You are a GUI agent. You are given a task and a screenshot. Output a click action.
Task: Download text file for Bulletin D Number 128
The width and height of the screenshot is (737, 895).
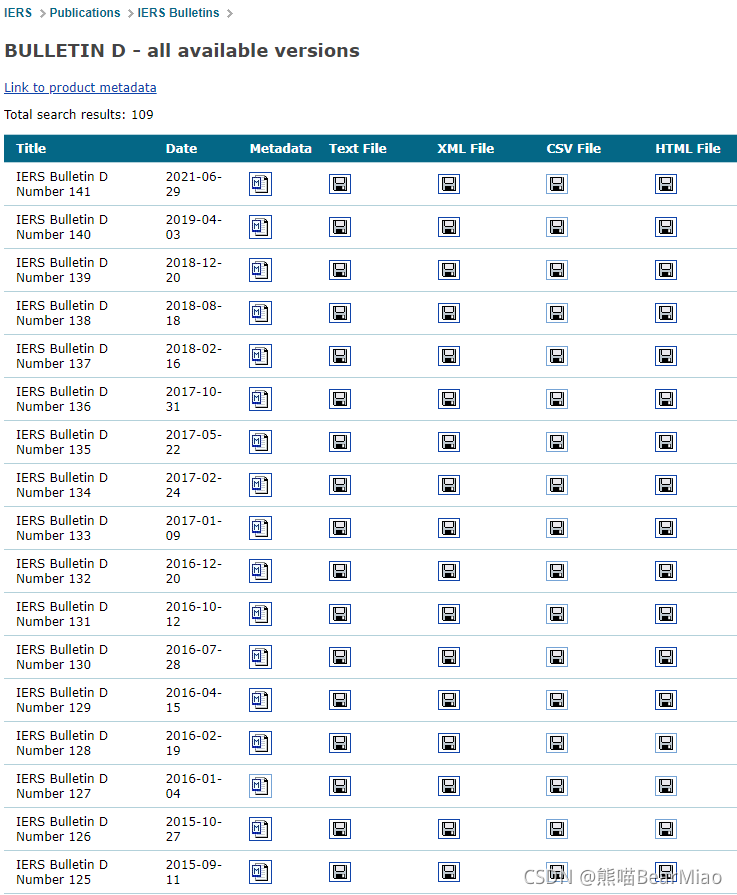point(340,743)
